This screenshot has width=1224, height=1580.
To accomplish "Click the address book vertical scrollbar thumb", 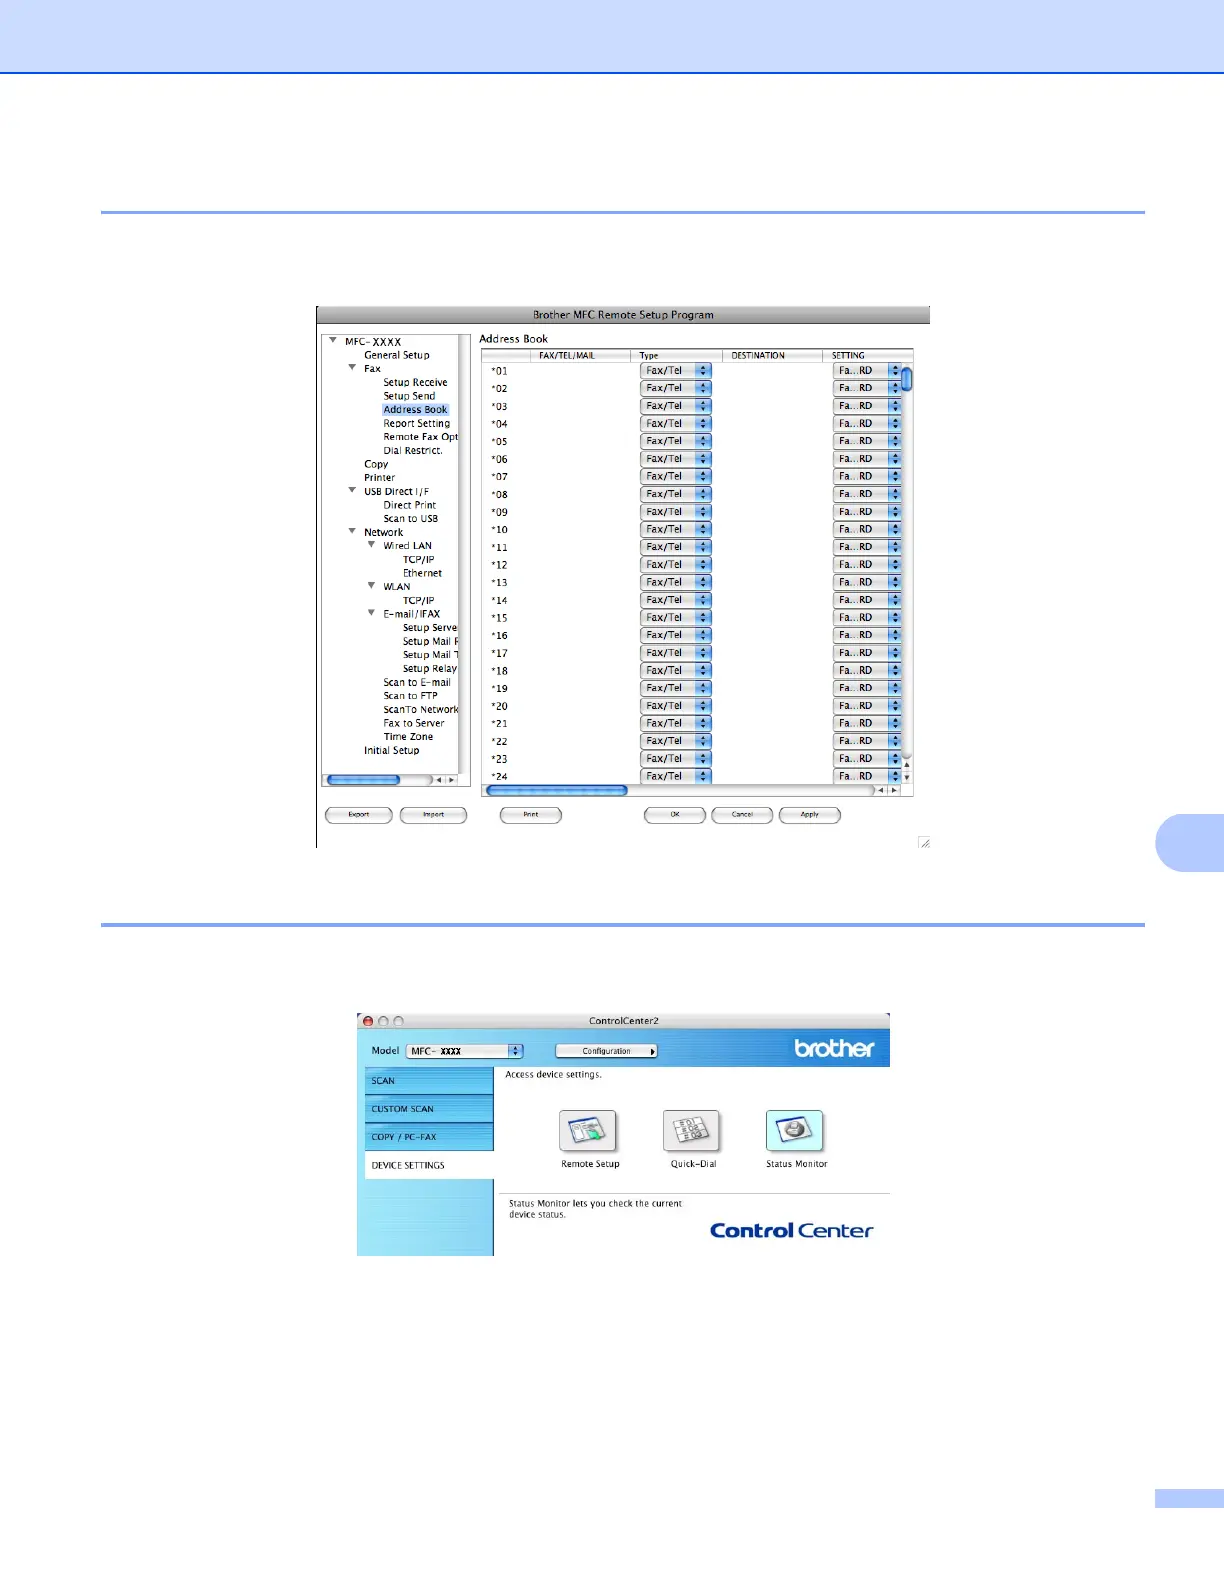I will (907, 379).
